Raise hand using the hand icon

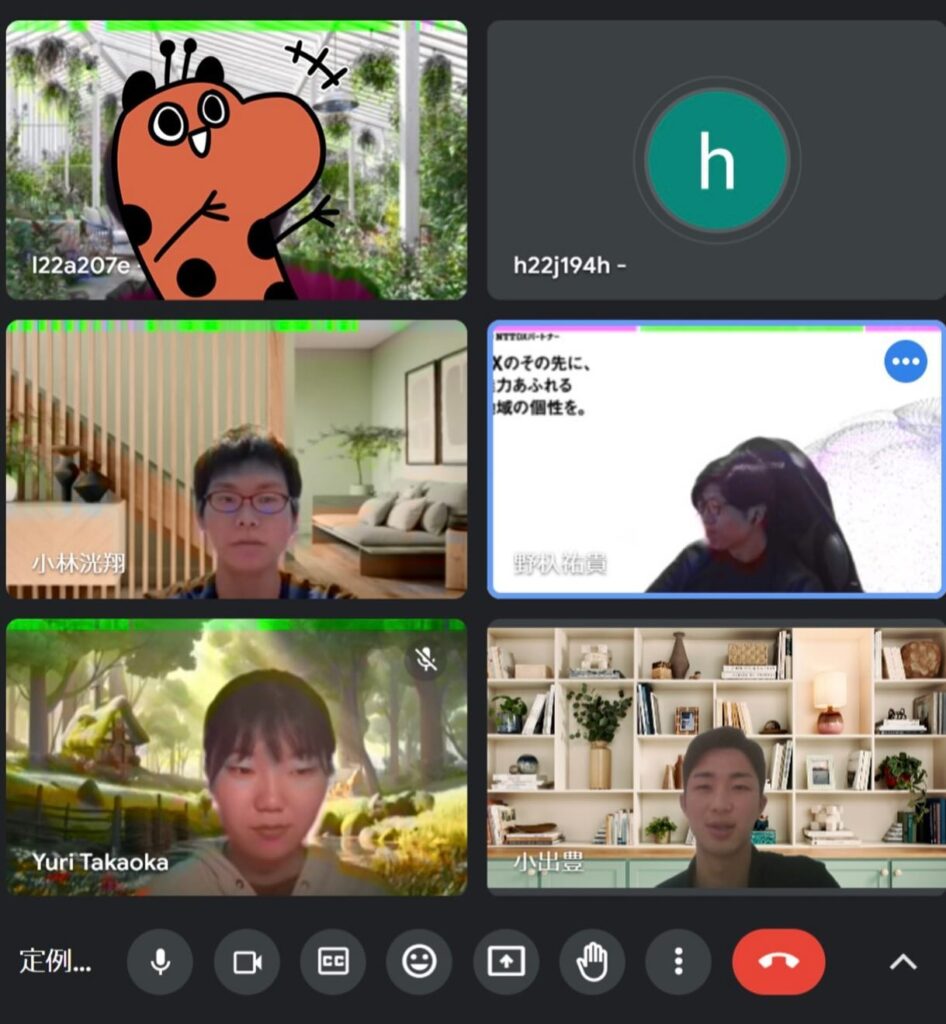coord(592,961)
